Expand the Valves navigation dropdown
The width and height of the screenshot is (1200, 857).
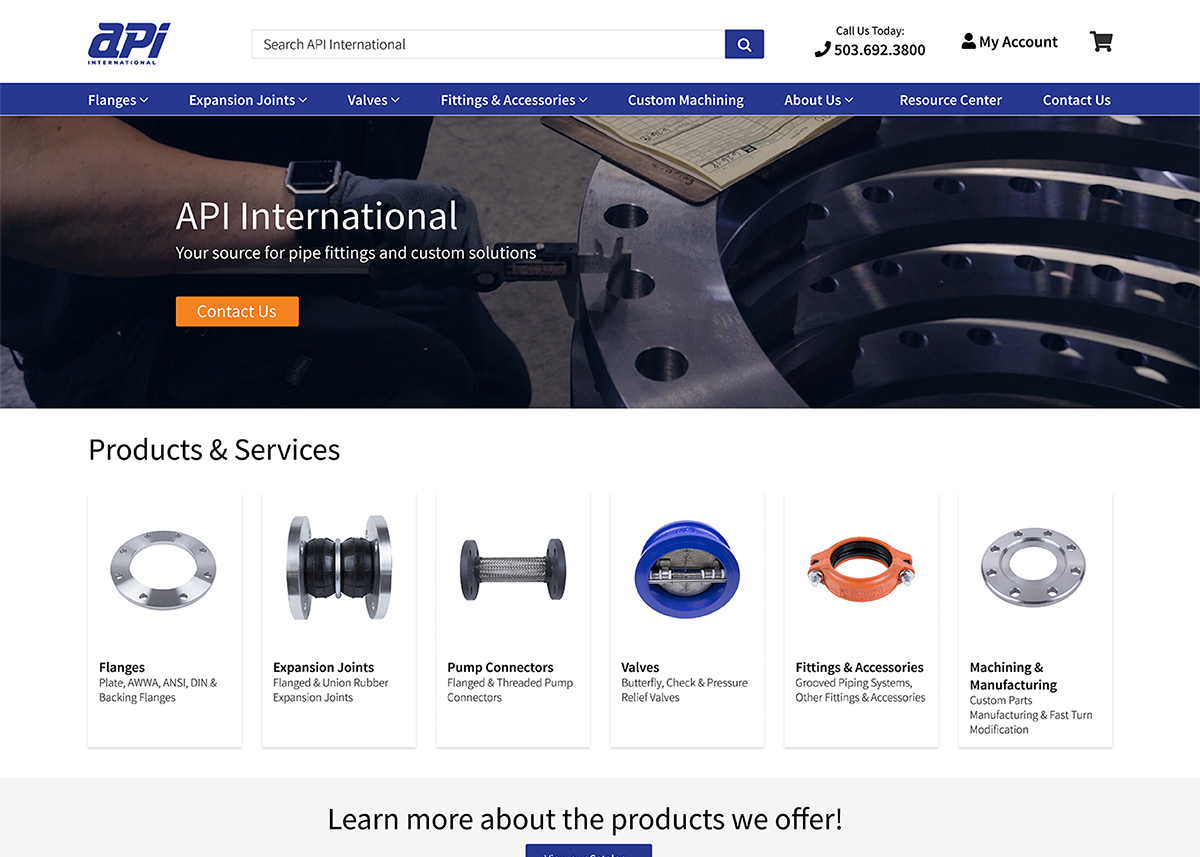(372, 99)
